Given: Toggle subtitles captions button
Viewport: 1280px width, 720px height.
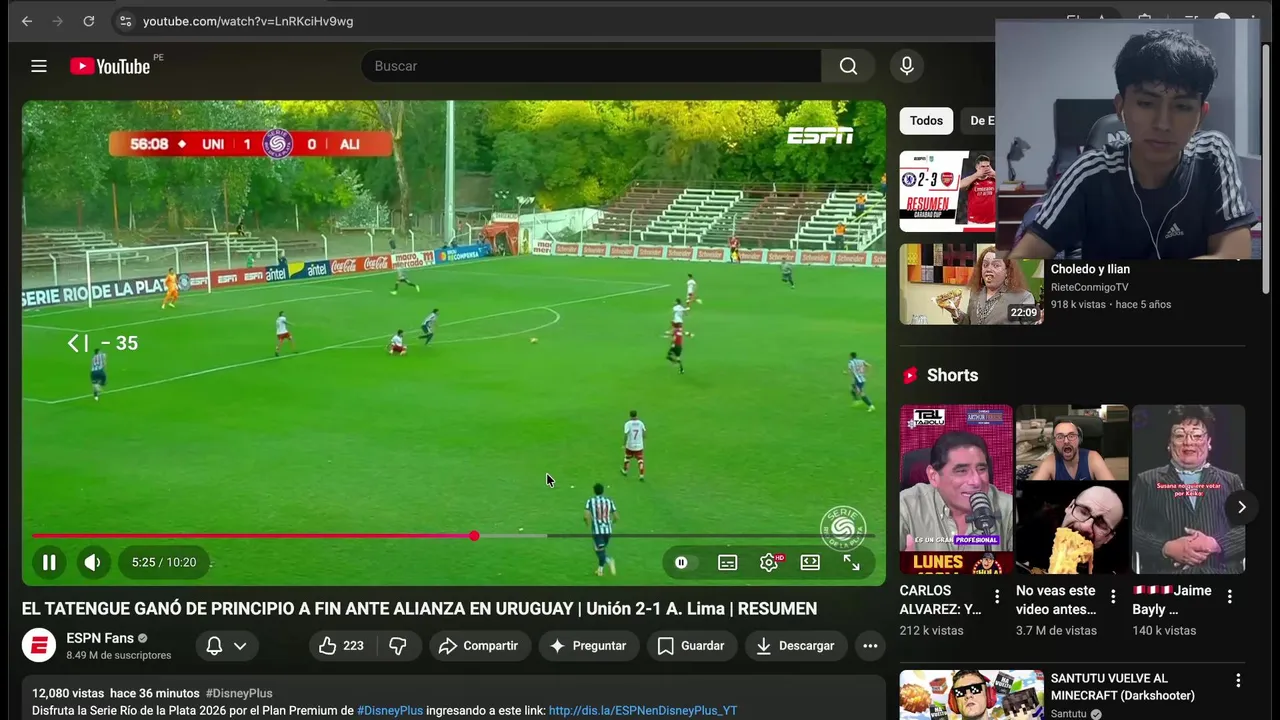Looking at the screenshot, I should point(728,563).
